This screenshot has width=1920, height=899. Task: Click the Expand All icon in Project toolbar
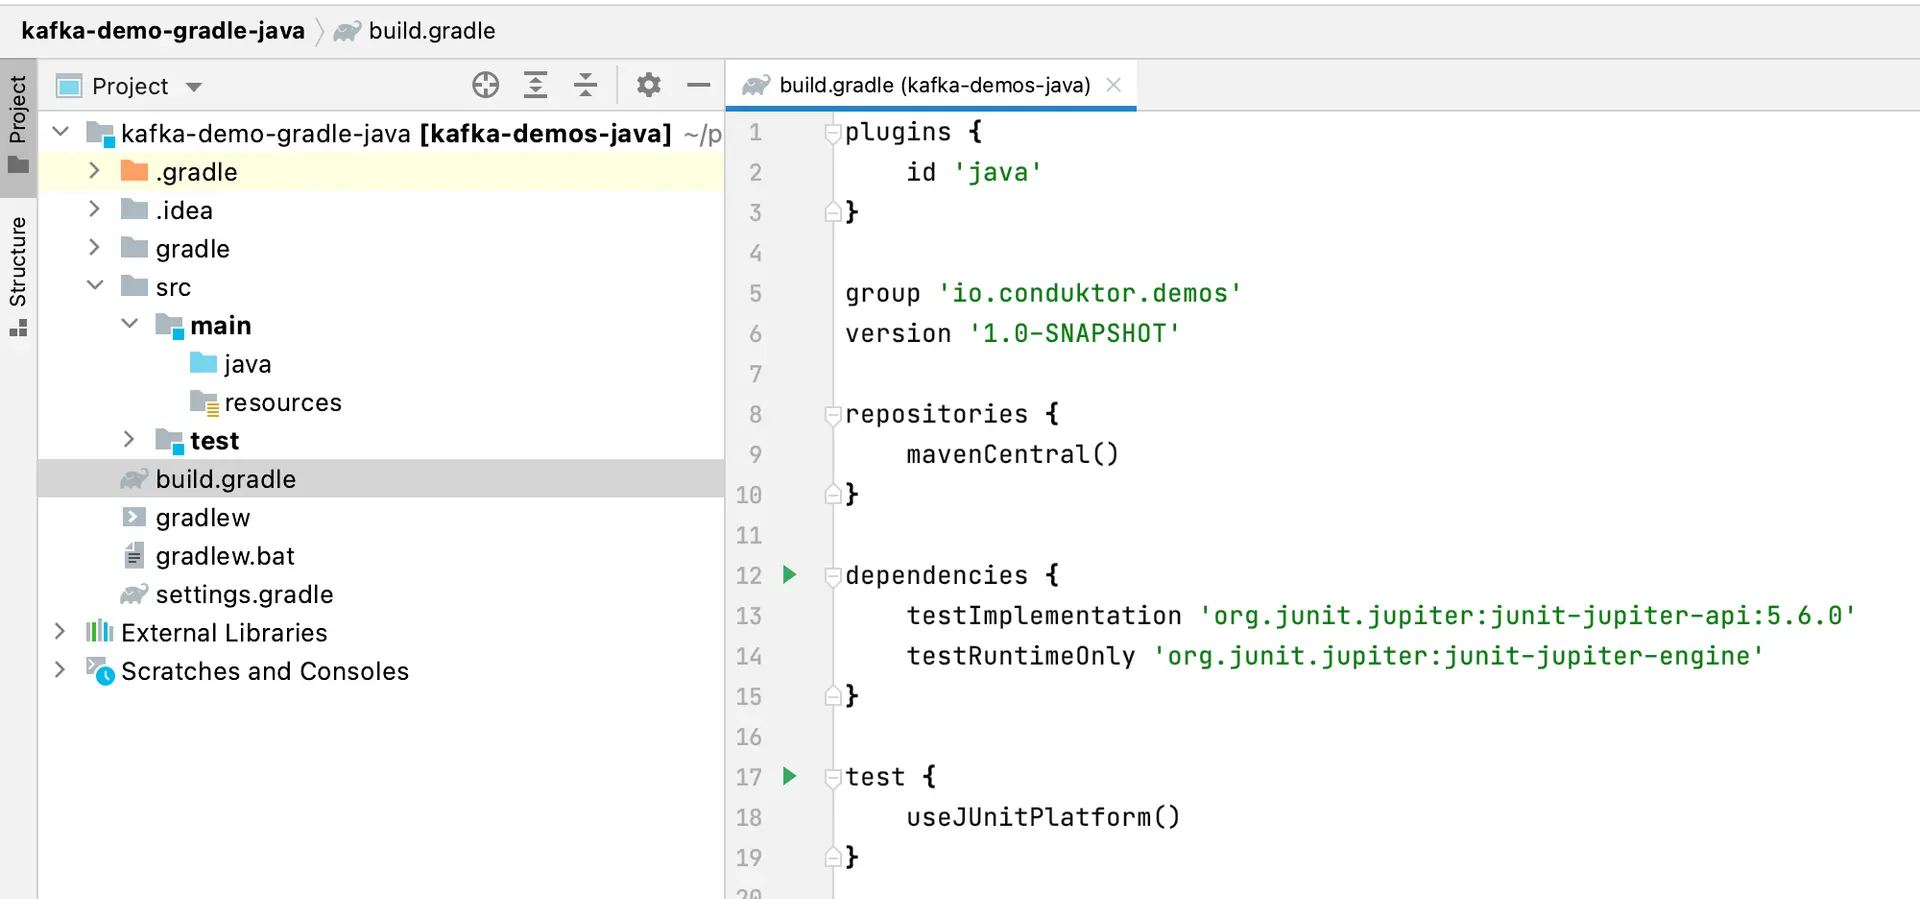coord(536,85)
